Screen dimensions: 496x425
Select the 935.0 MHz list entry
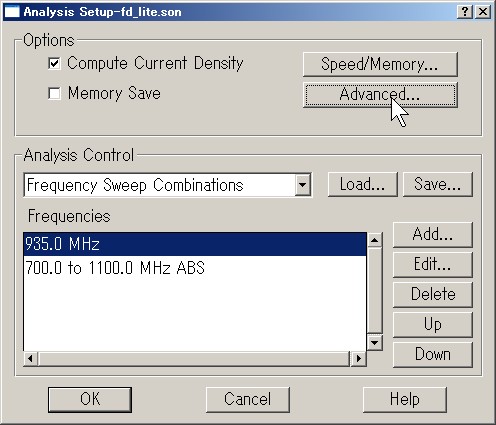point(195,244)
